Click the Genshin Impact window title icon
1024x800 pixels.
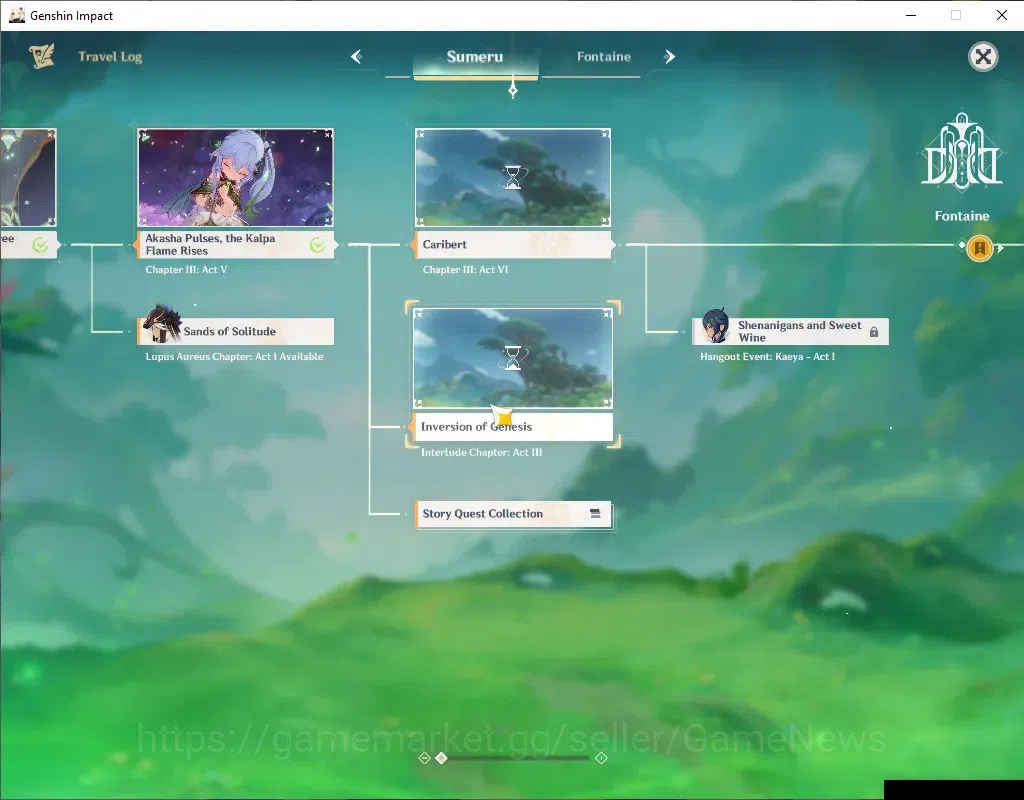click(16, 15)
